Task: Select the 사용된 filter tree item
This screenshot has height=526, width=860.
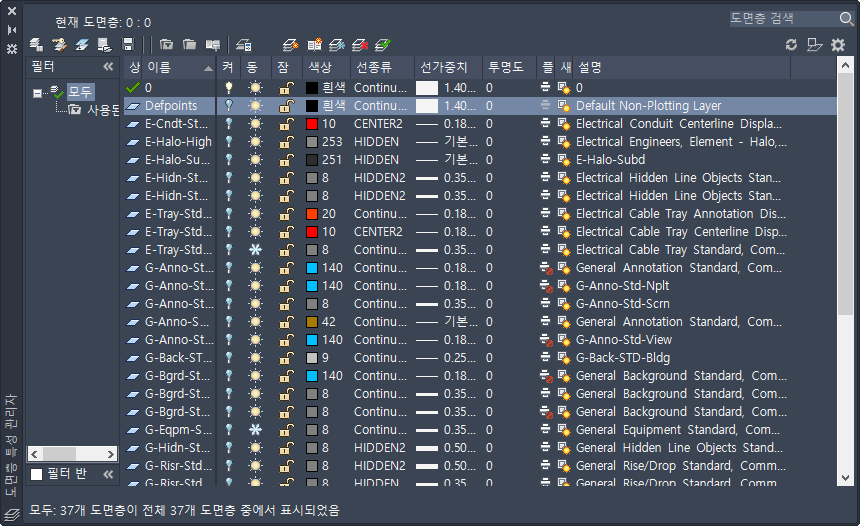Action: click(103, 110)
